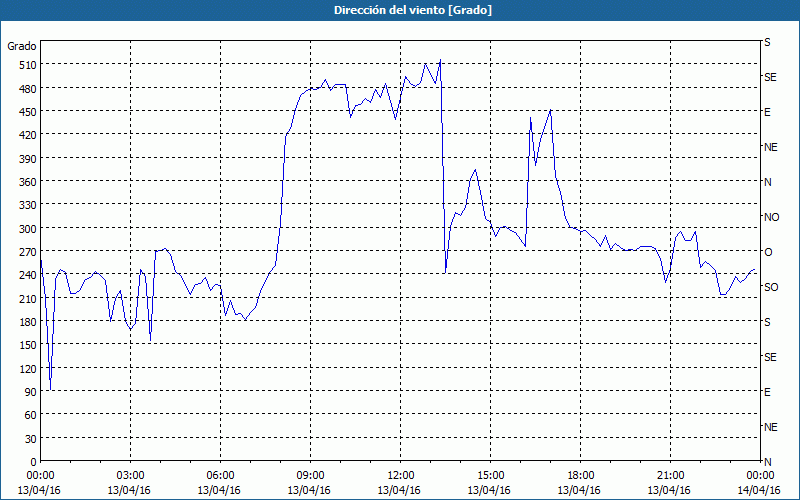The image size is (800, 500).
Task: Click the 210 degree axis label
Action: 28,299
